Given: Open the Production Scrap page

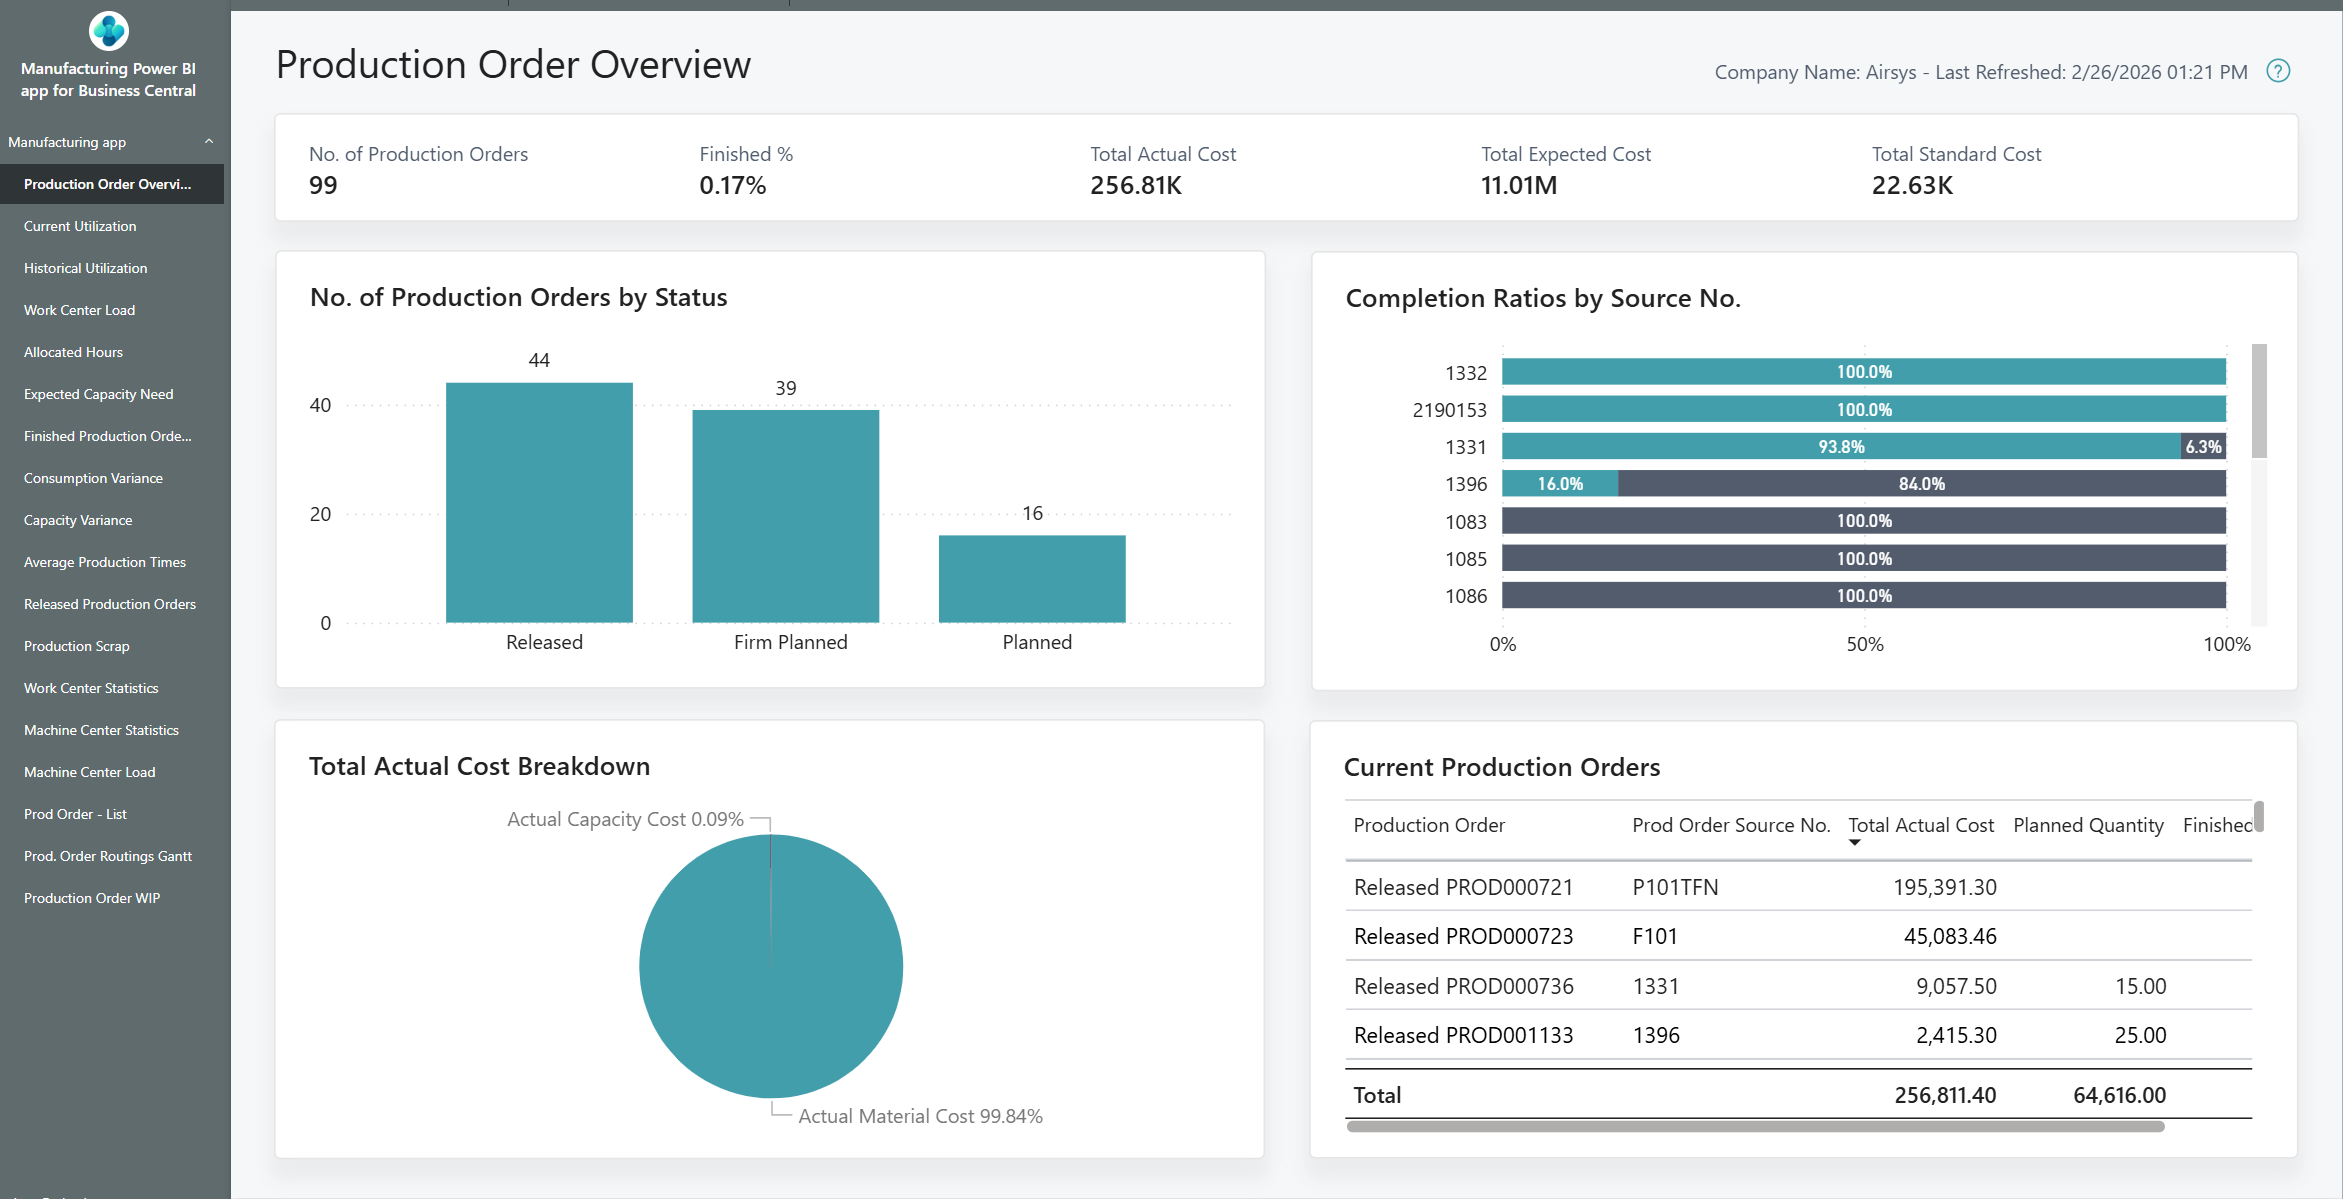Looking at the screenshot, I should click(75, 646).
